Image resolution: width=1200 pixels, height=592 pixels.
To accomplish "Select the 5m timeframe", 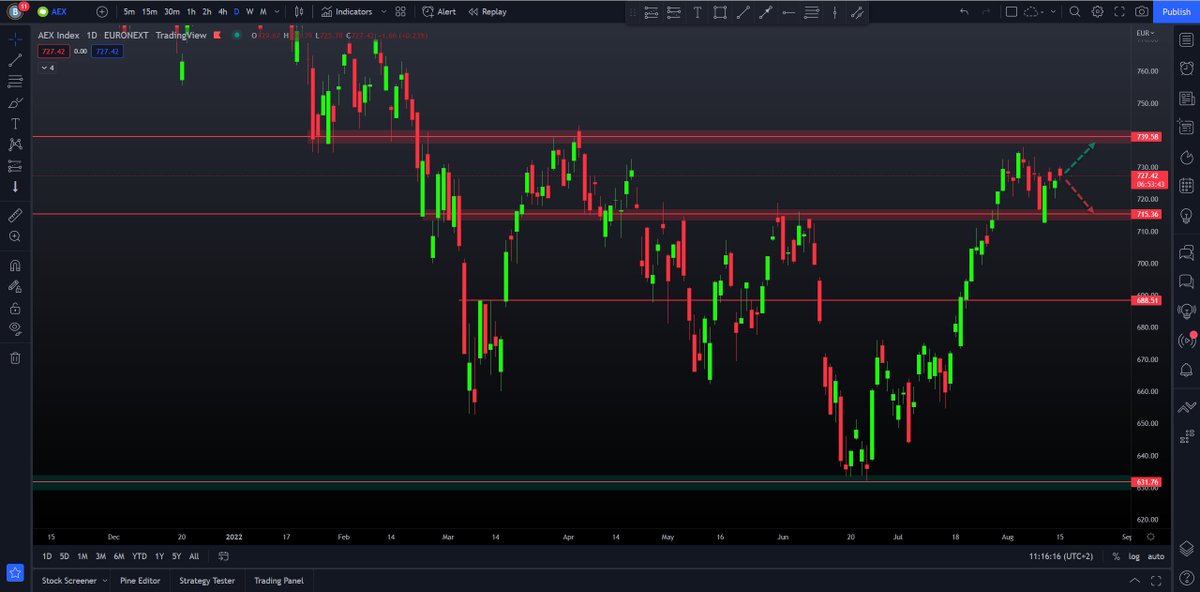I will [129, 12].
